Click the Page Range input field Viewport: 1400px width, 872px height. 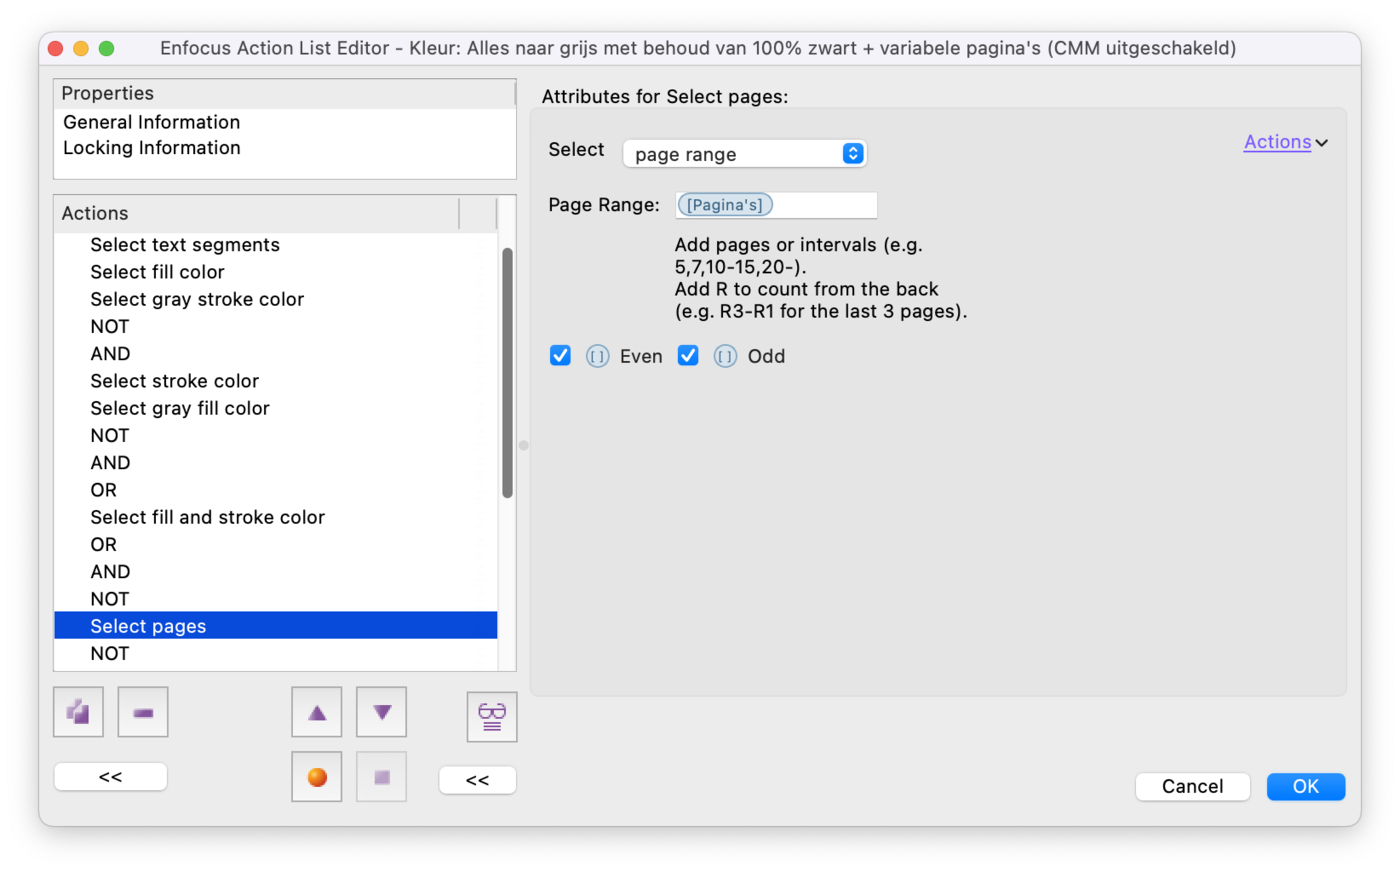[776, 205]
